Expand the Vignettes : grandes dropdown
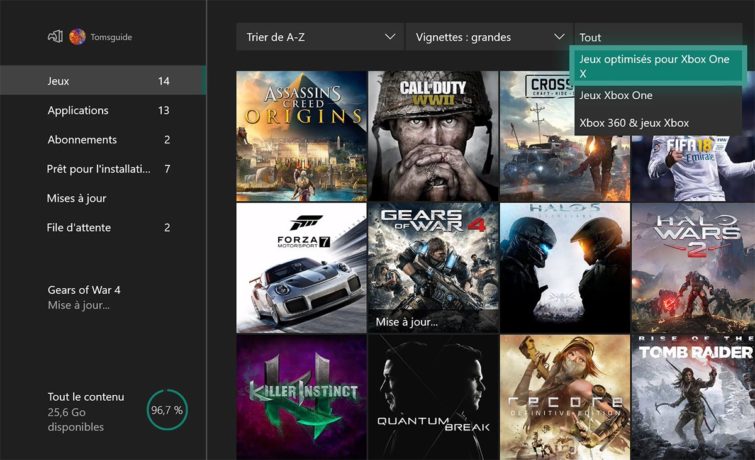The height and width of the screenshot is (460, 755). (x=489, y=37)
